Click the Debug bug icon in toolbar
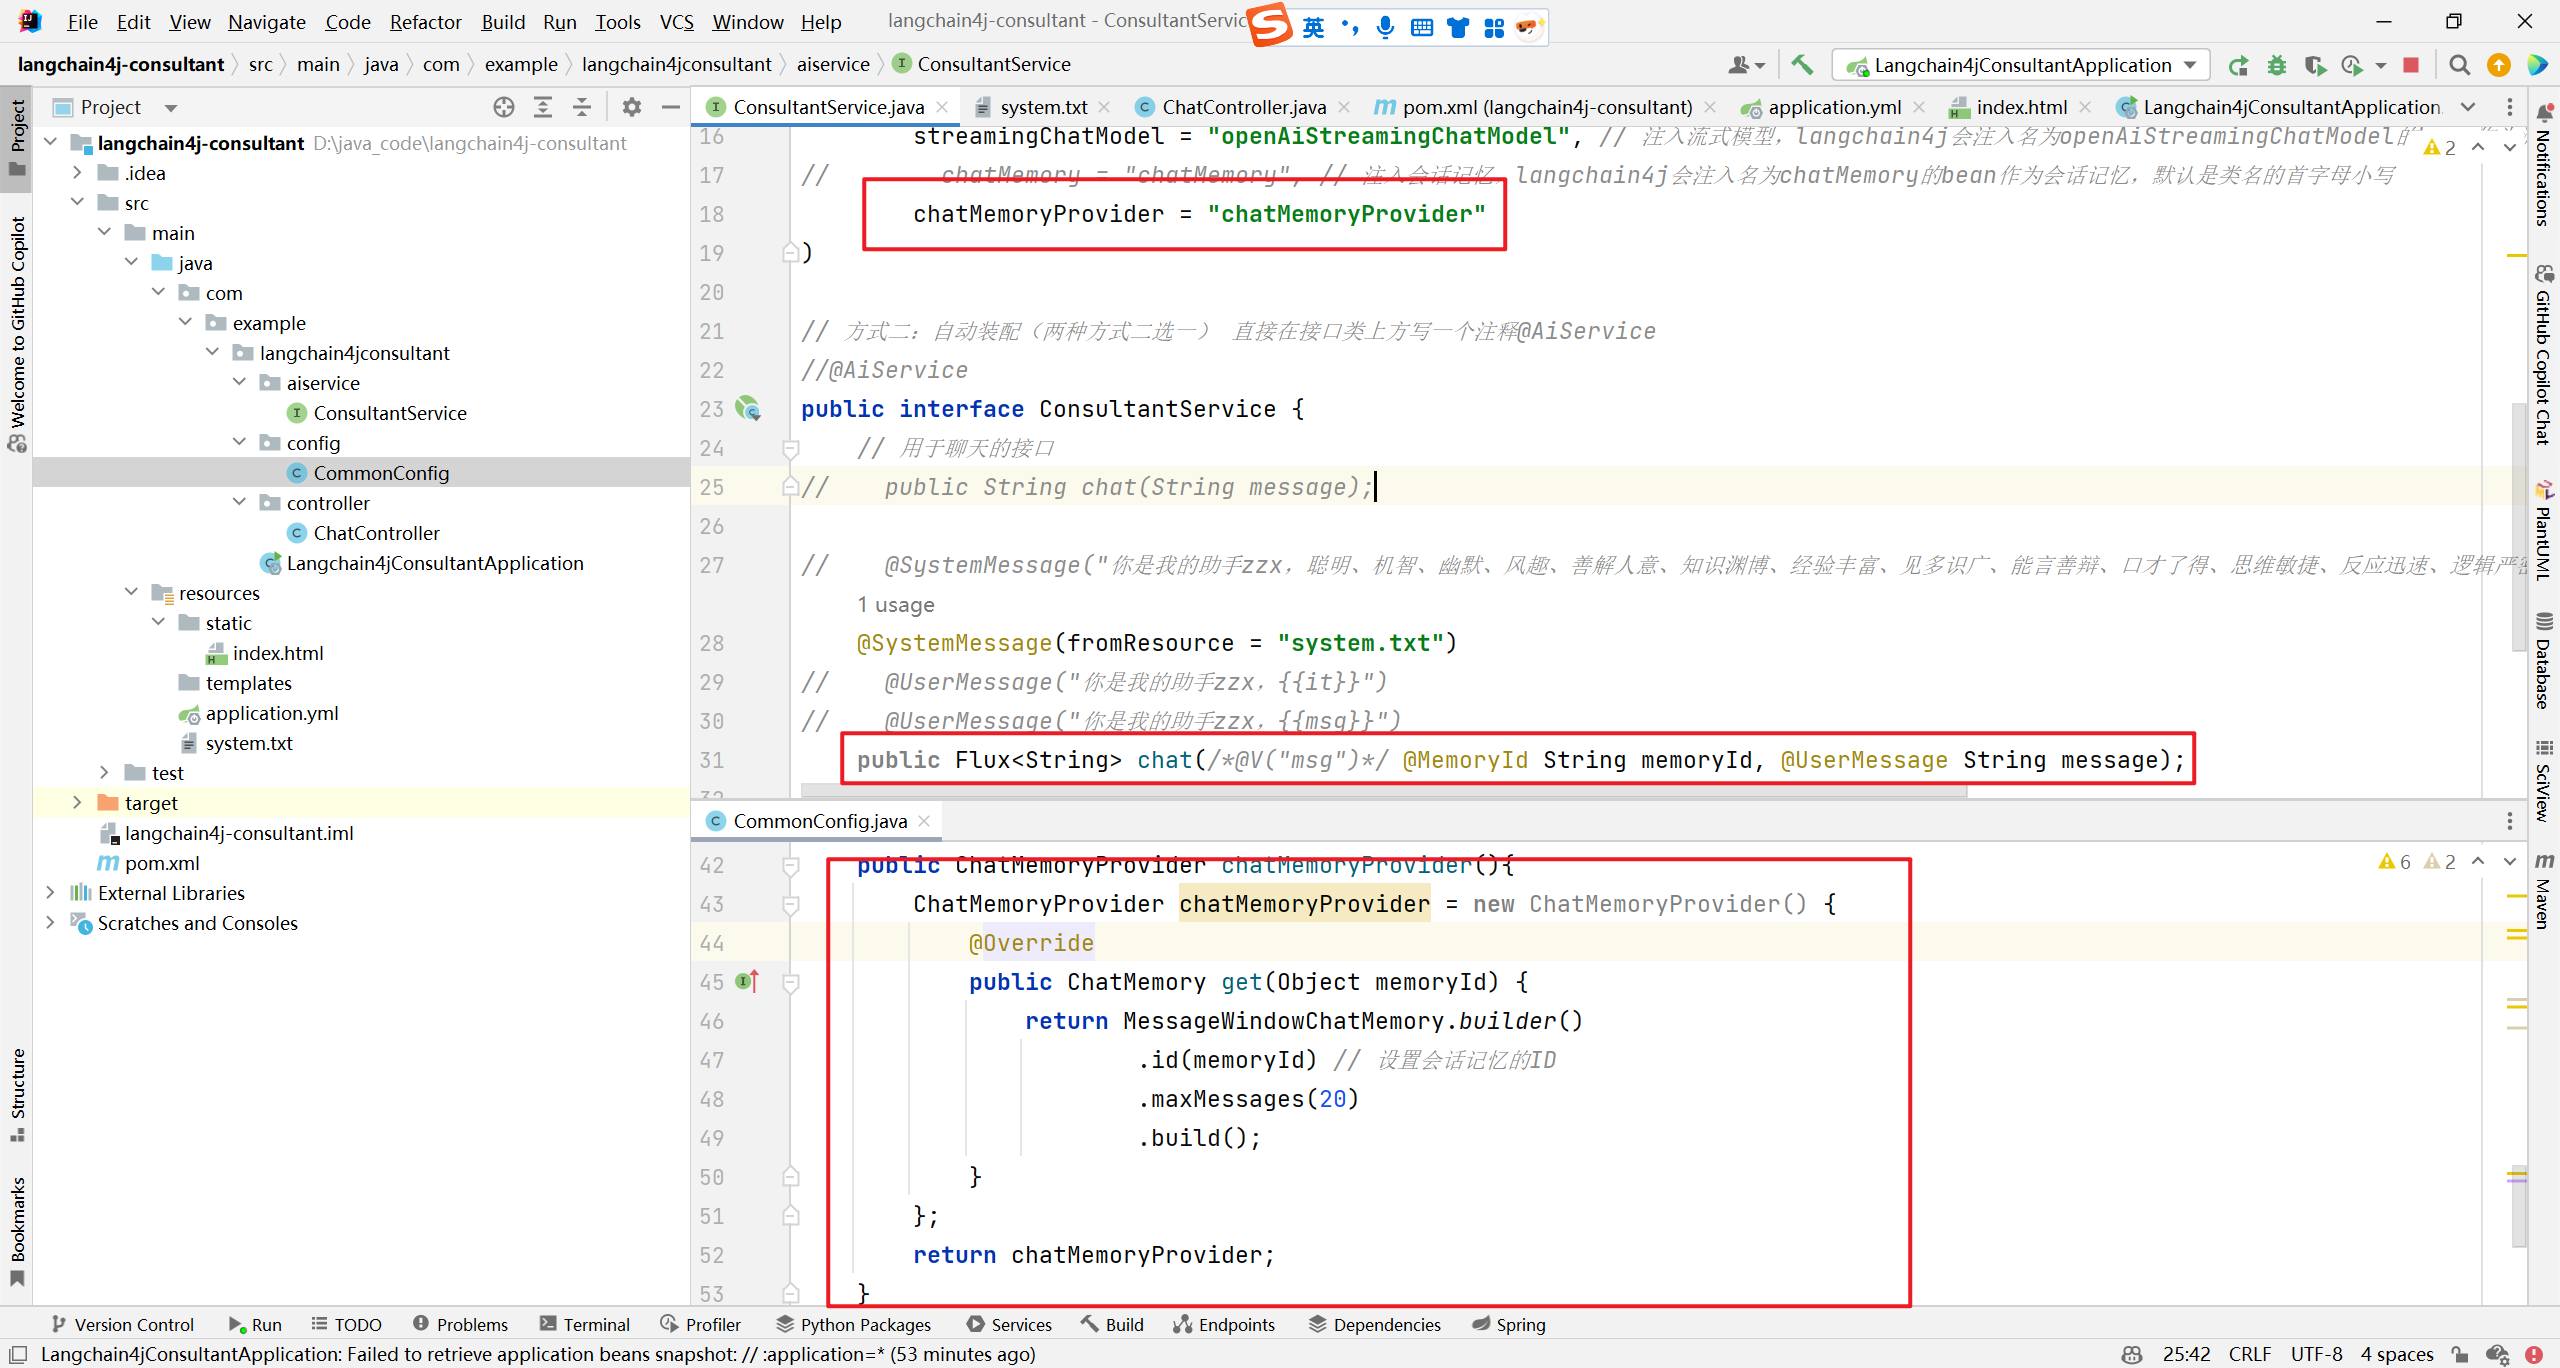This screenshot has height=1368, width=2560. click(x=2277, y=65)
